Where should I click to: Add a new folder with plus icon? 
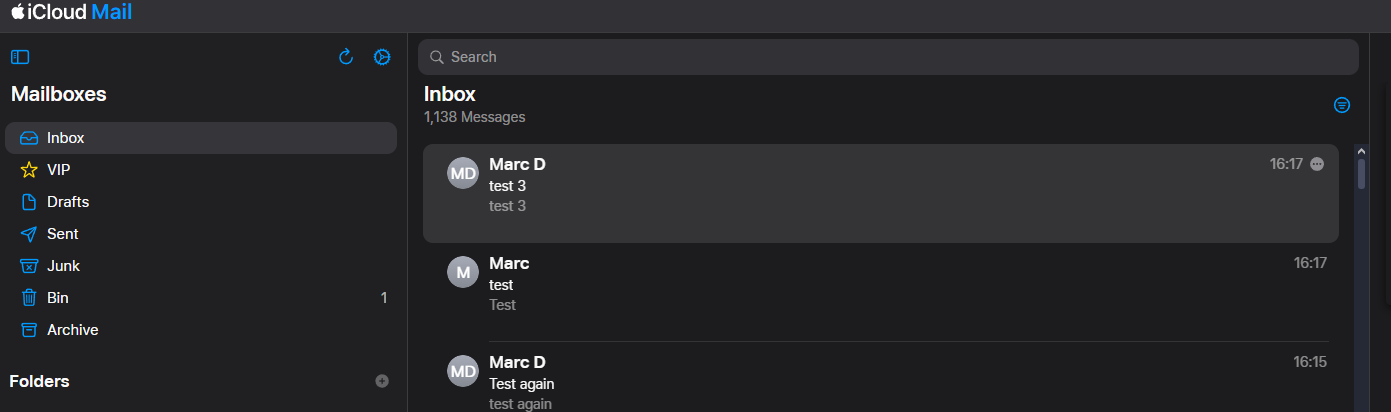pyautogui.click(x=382, y=381)
